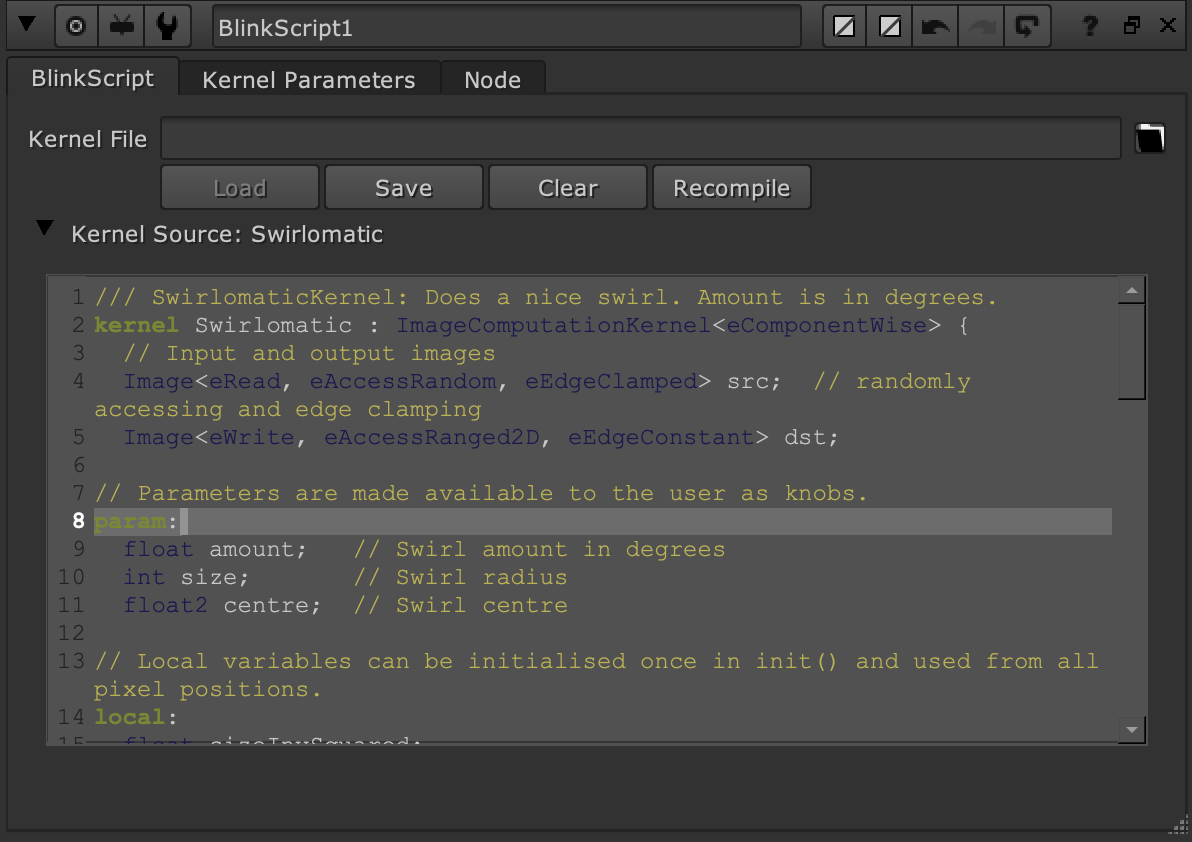The image size is (1192, 842).
Task: Click the Kernel File path field
Action: 640,139
